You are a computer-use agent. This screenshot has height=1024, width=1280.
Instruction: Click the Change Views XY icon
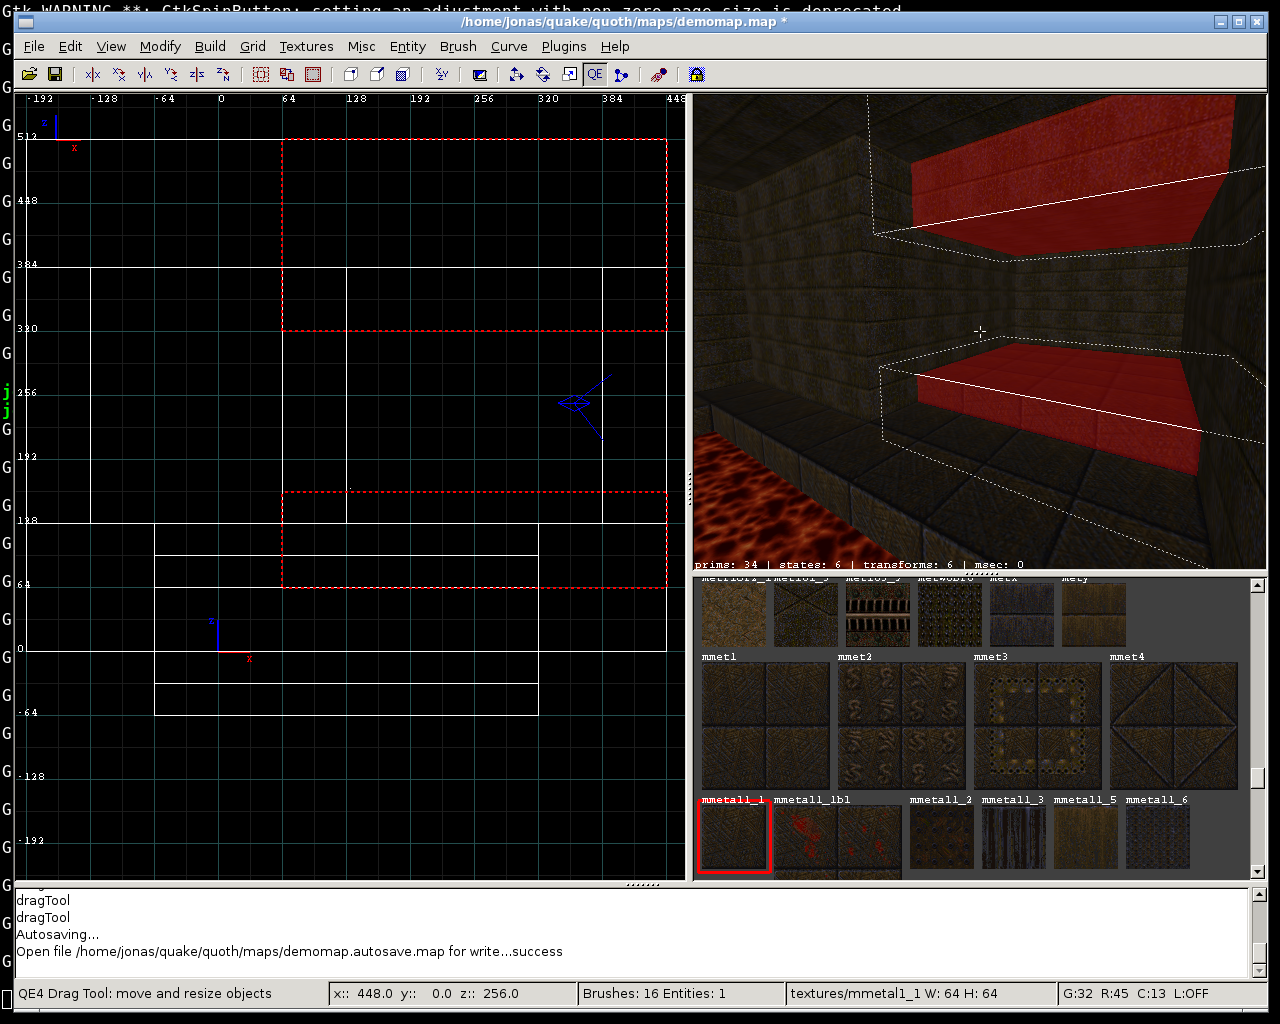441,74
